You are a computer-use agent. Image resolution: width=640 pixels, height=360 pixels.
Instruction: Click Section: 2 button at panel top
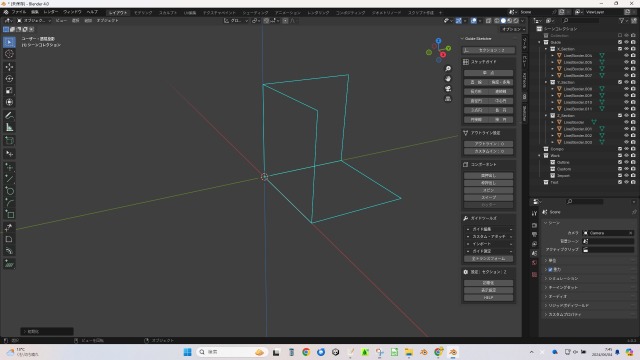click(x=489, y=50)
